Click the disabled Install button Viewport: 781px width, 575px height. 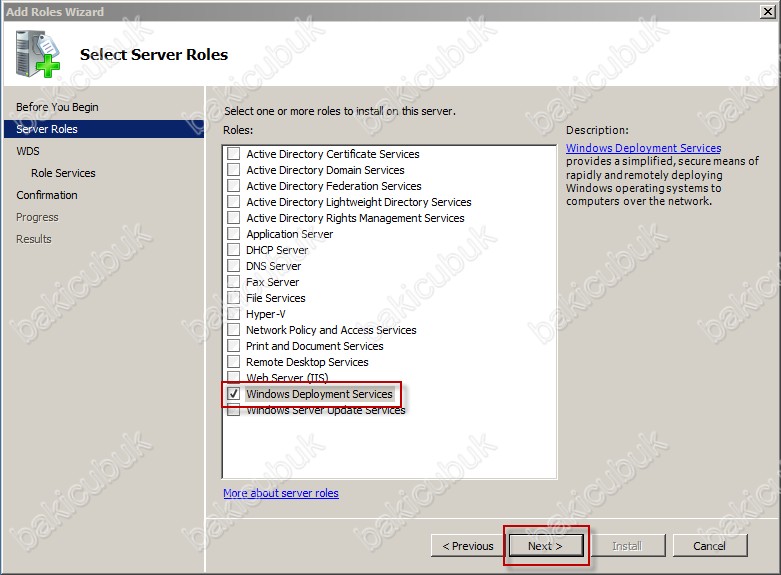pos(627,546)
